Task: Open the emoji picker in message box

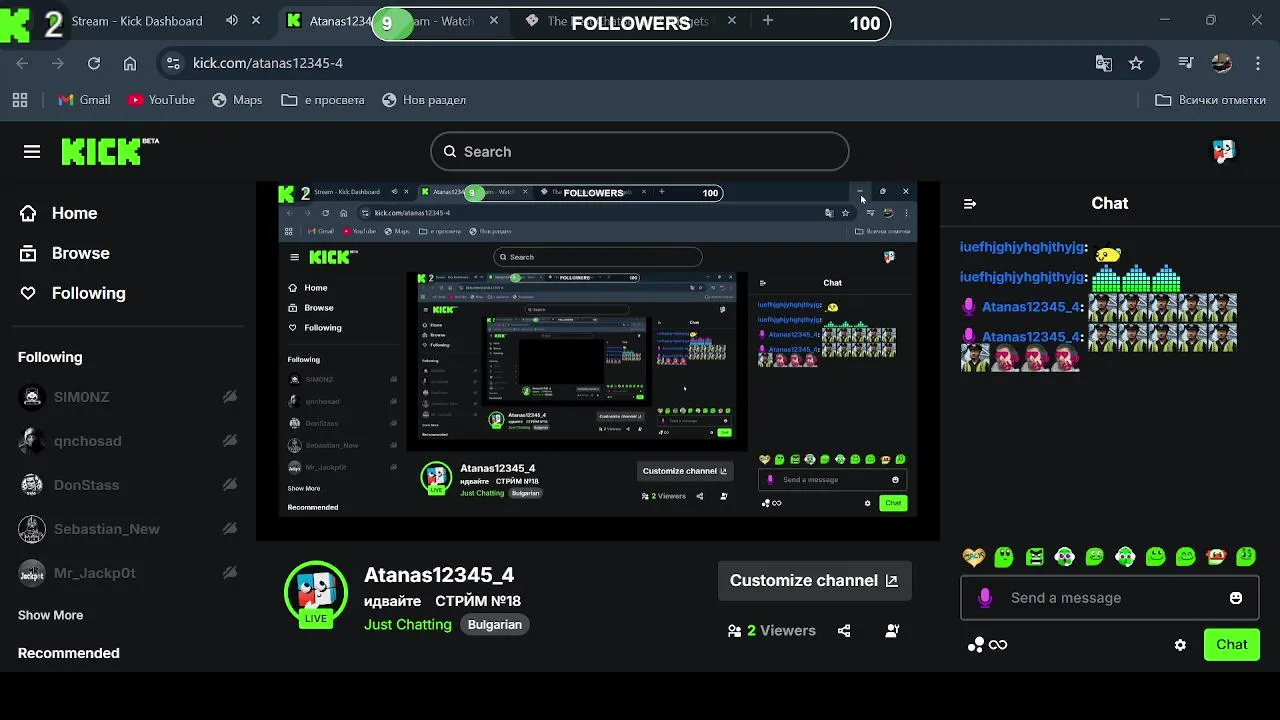Action: [1236, 598]
